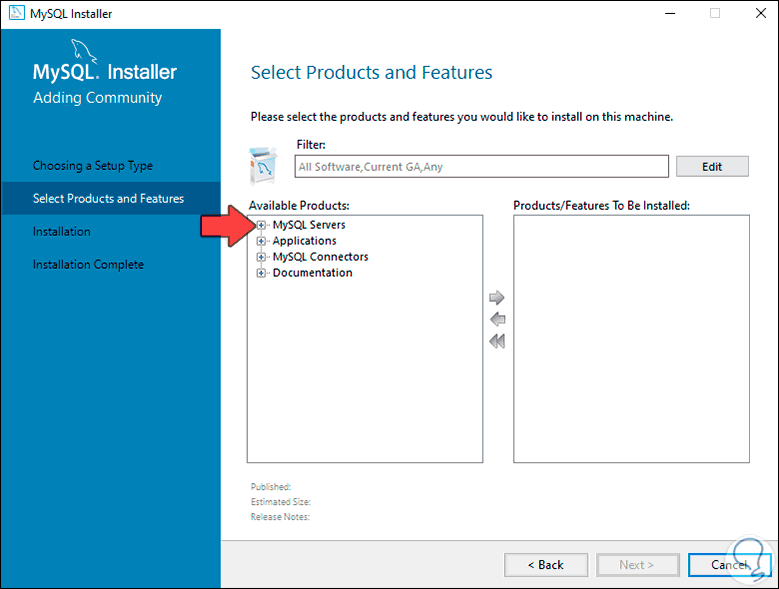779x589 pixels.
Task: Click the remove all double-left arrow
Action: pos(497,342)
